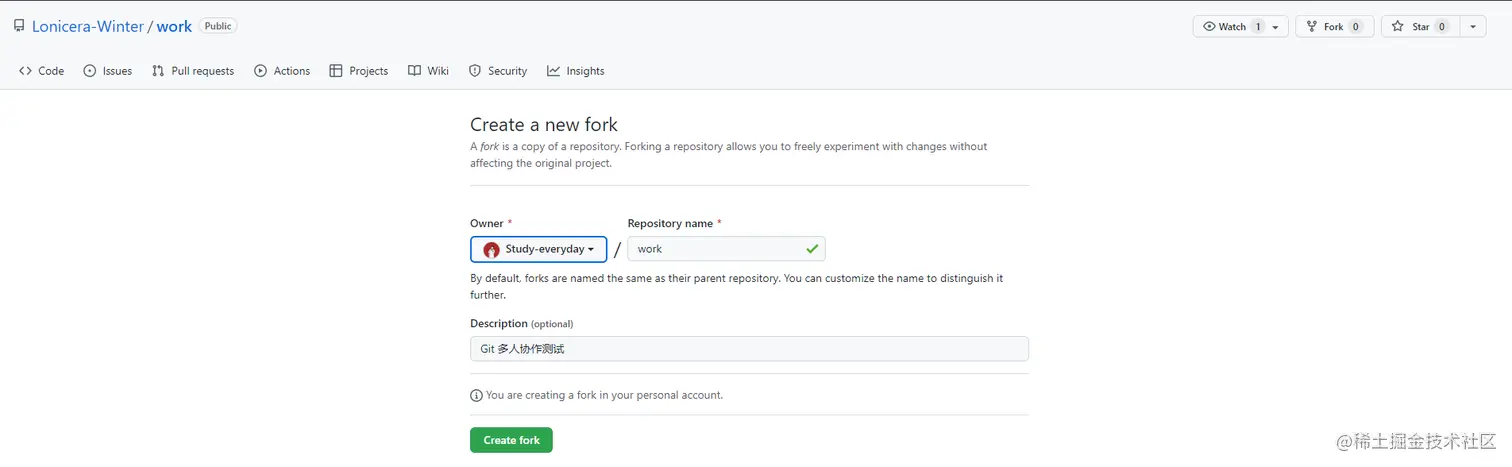Viewport: 1512px width, 467px height.
Task: Go to the Actions tab
Action: pos(282,71)
